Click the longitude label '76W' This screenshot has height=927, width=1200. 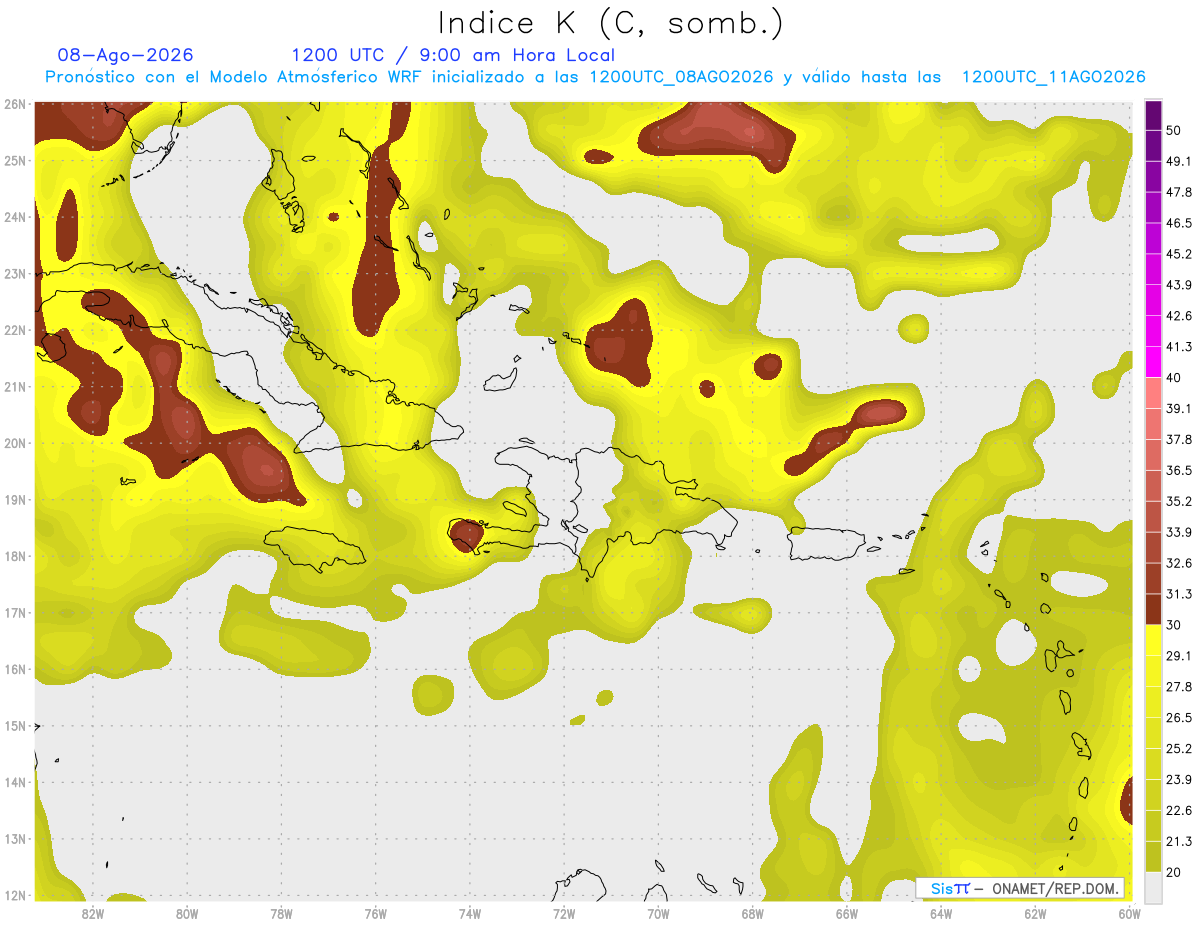tap(376, 914)
